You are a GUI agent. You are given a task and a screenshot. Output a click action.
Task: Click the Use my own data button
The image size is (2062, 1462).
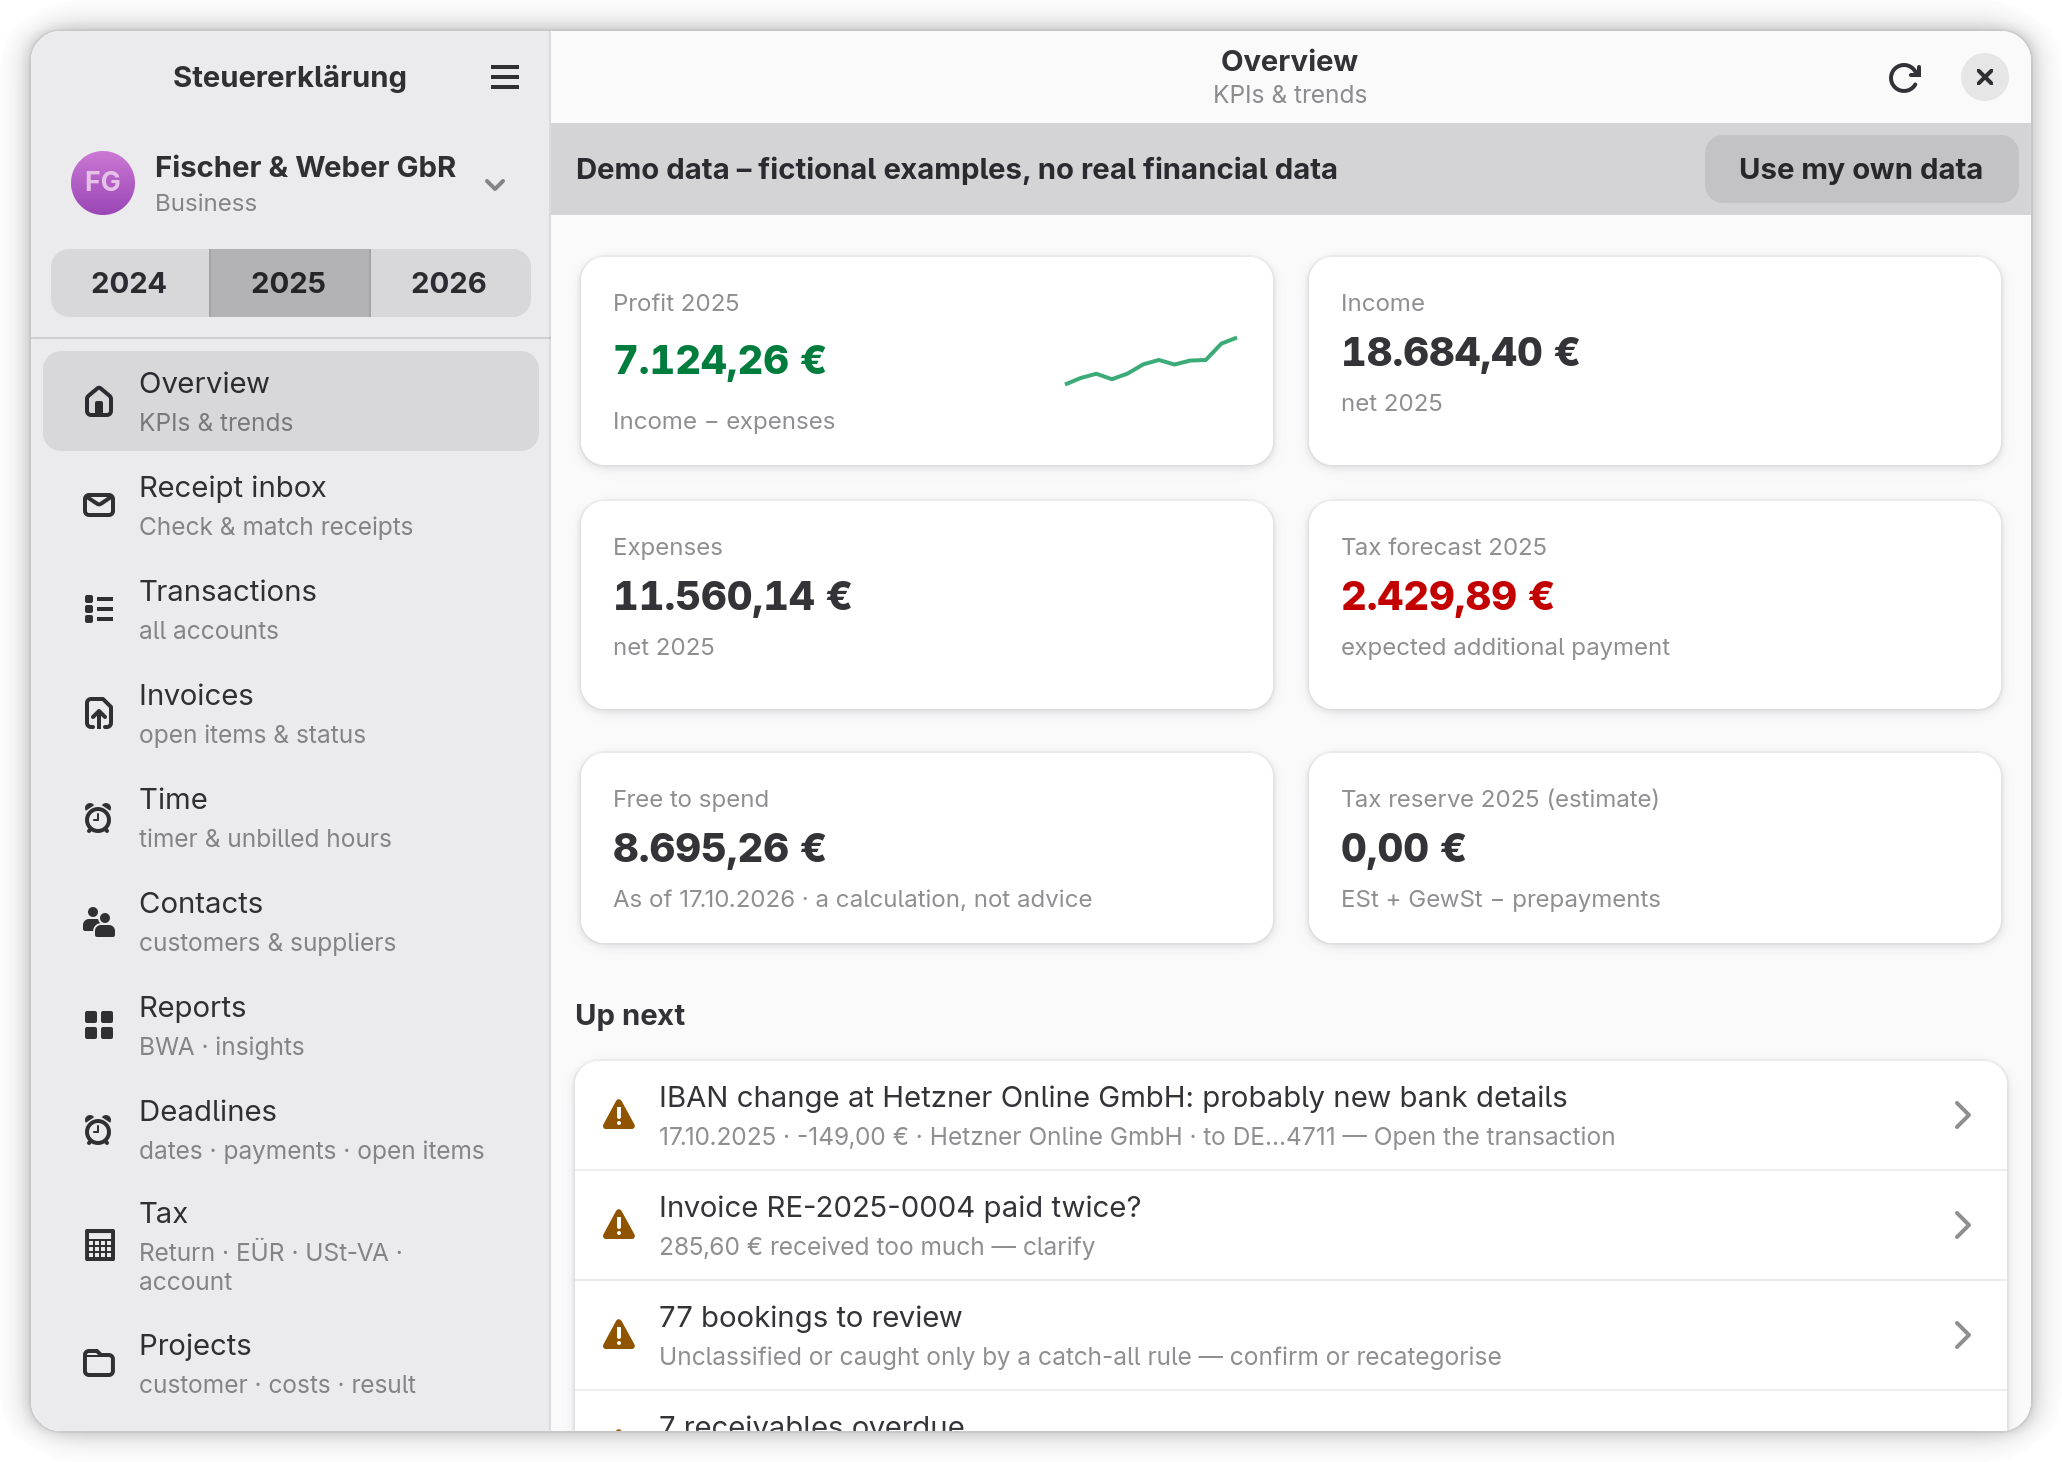tap(1861, 169)
